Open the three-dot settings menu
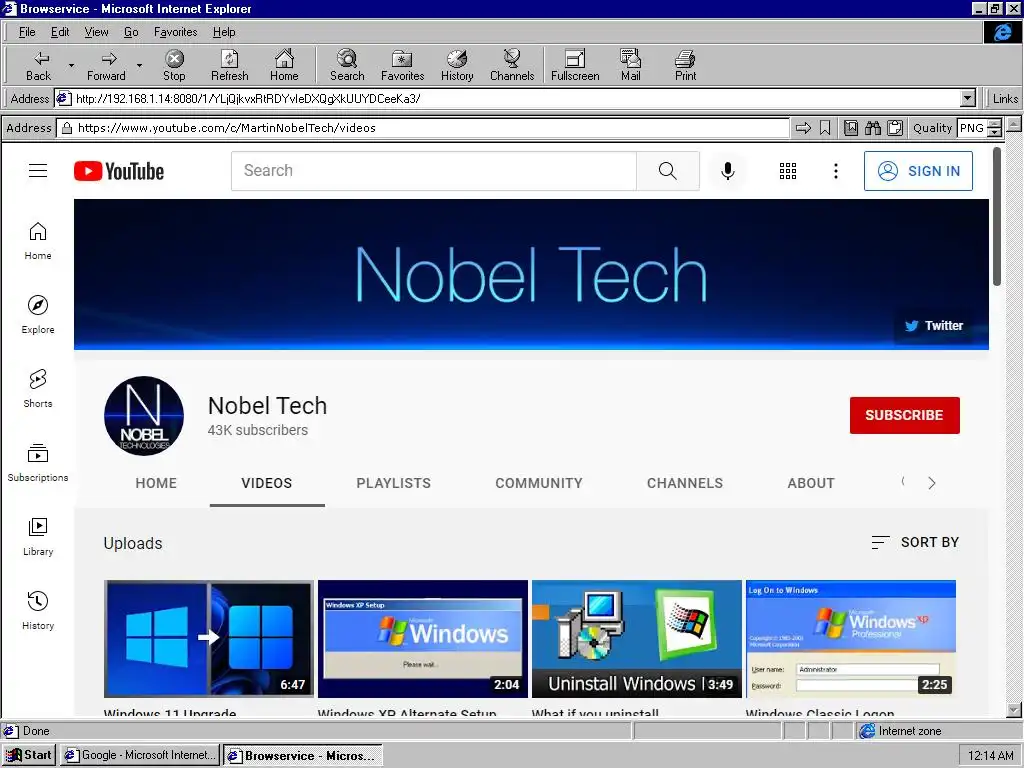The height and width of the screenshot is (768, 1024). click(835, 171)
